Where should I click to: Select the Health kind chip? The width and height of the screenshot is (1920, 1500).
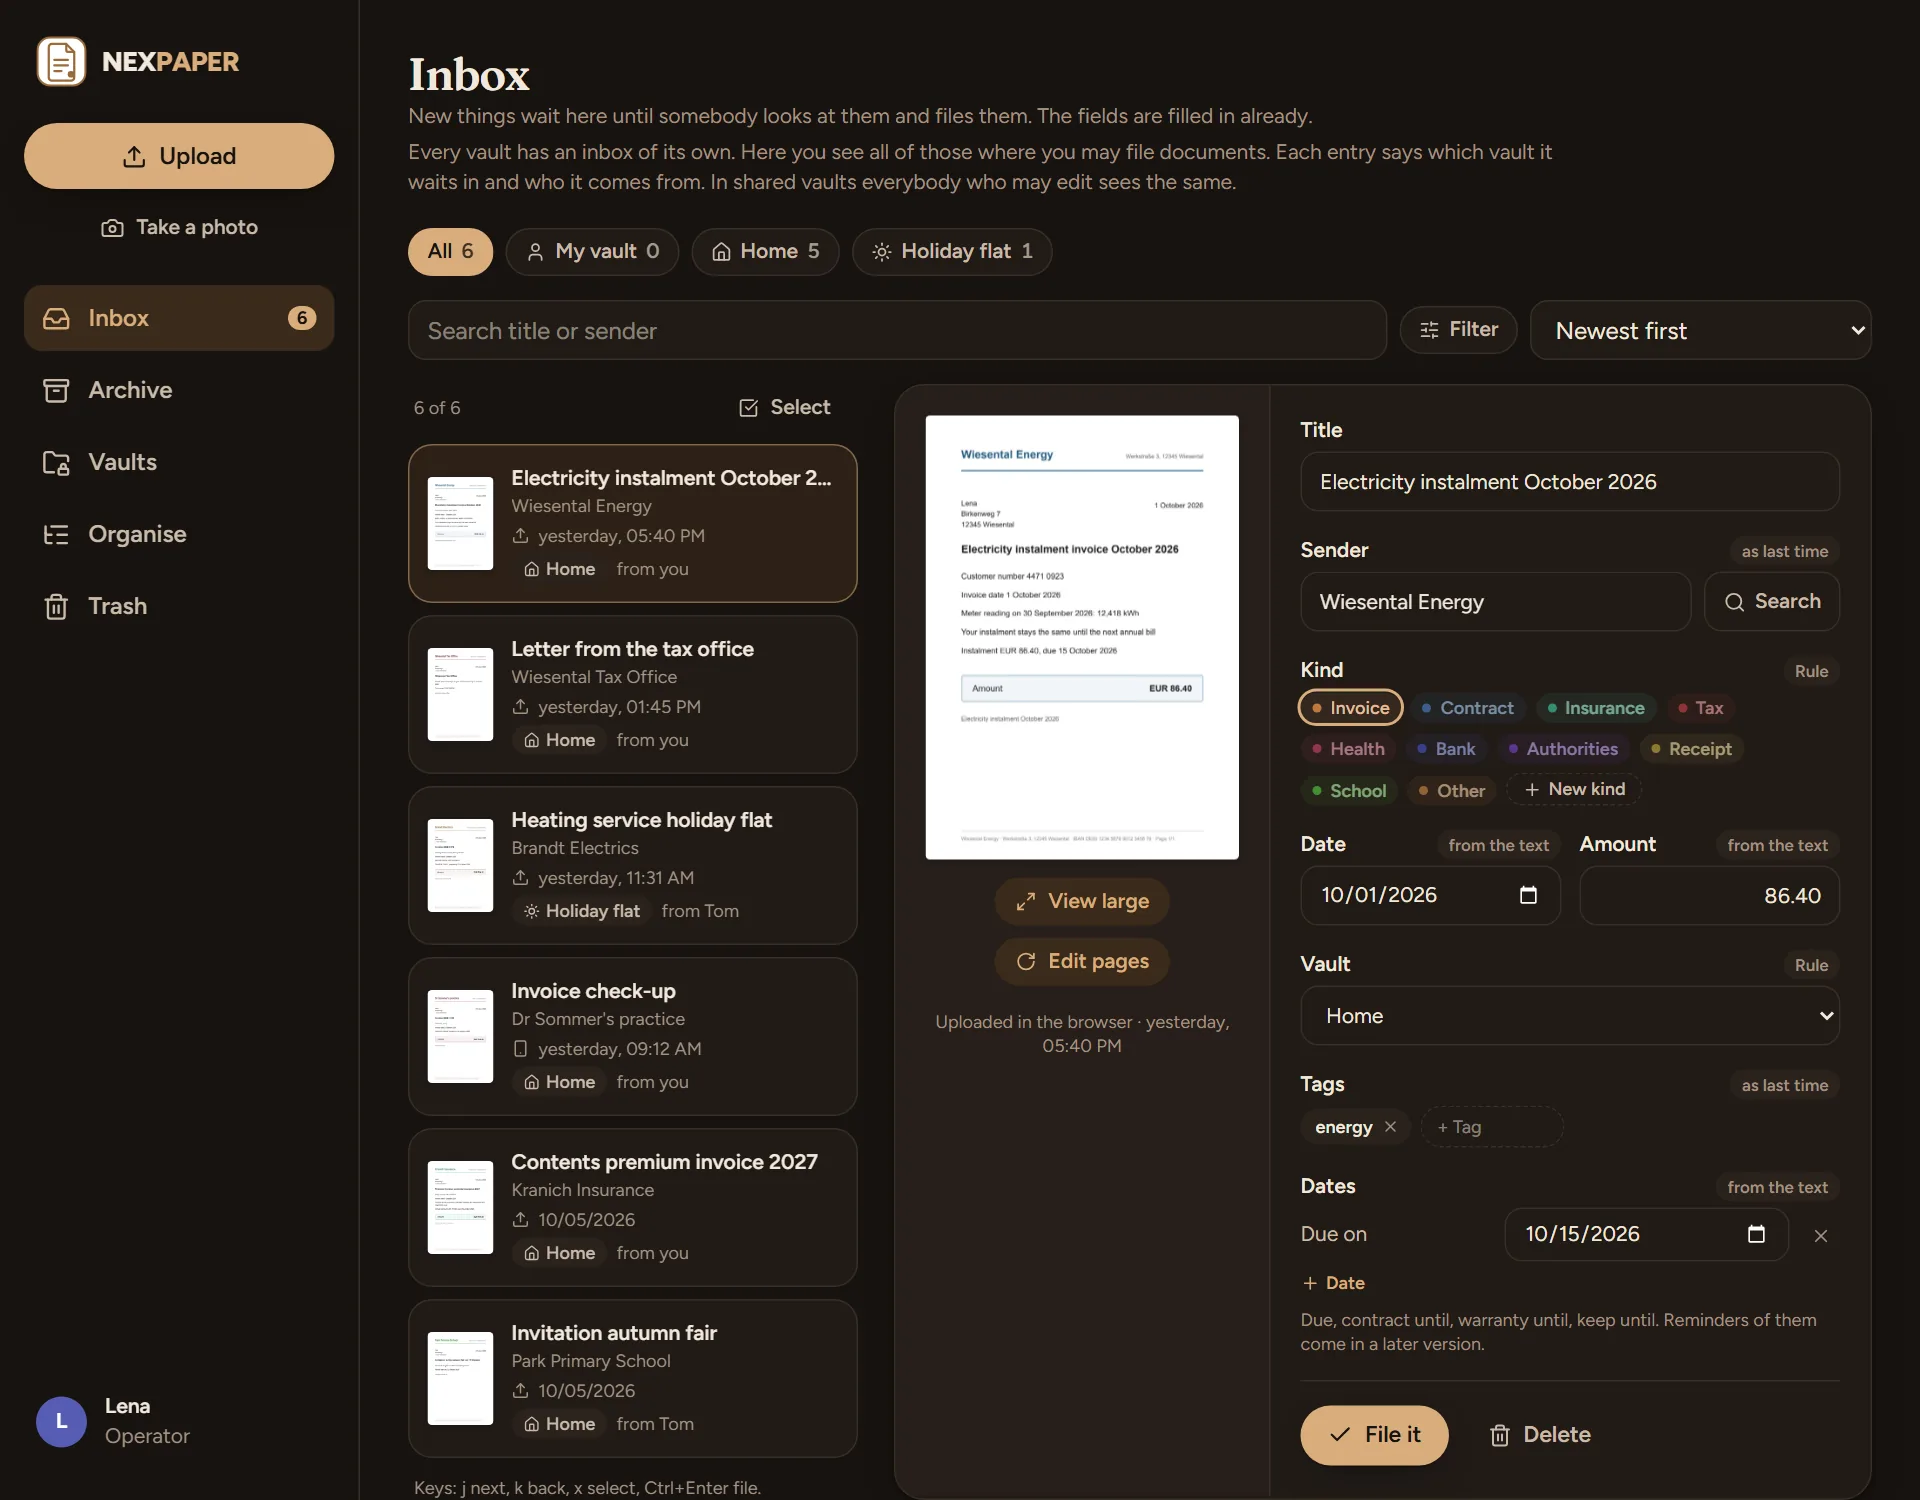(x=1348, y=749)
